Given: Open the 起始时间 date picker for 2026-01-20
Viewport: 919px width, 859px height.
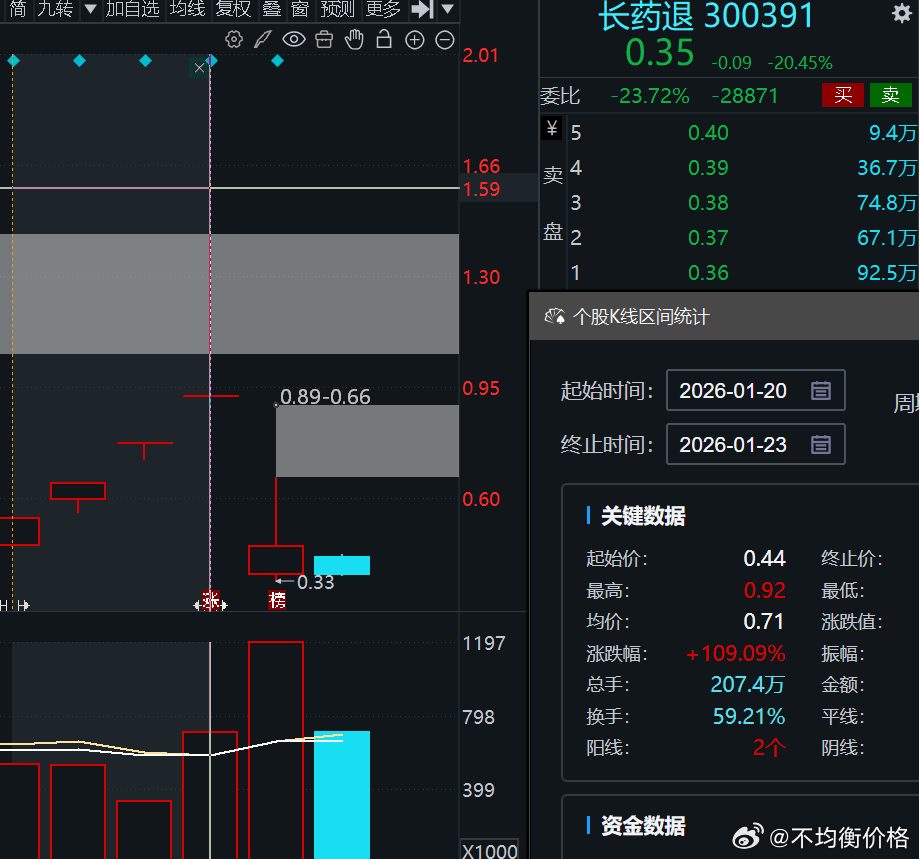Looking at the screenshot, I should click(x=820, y=390).
